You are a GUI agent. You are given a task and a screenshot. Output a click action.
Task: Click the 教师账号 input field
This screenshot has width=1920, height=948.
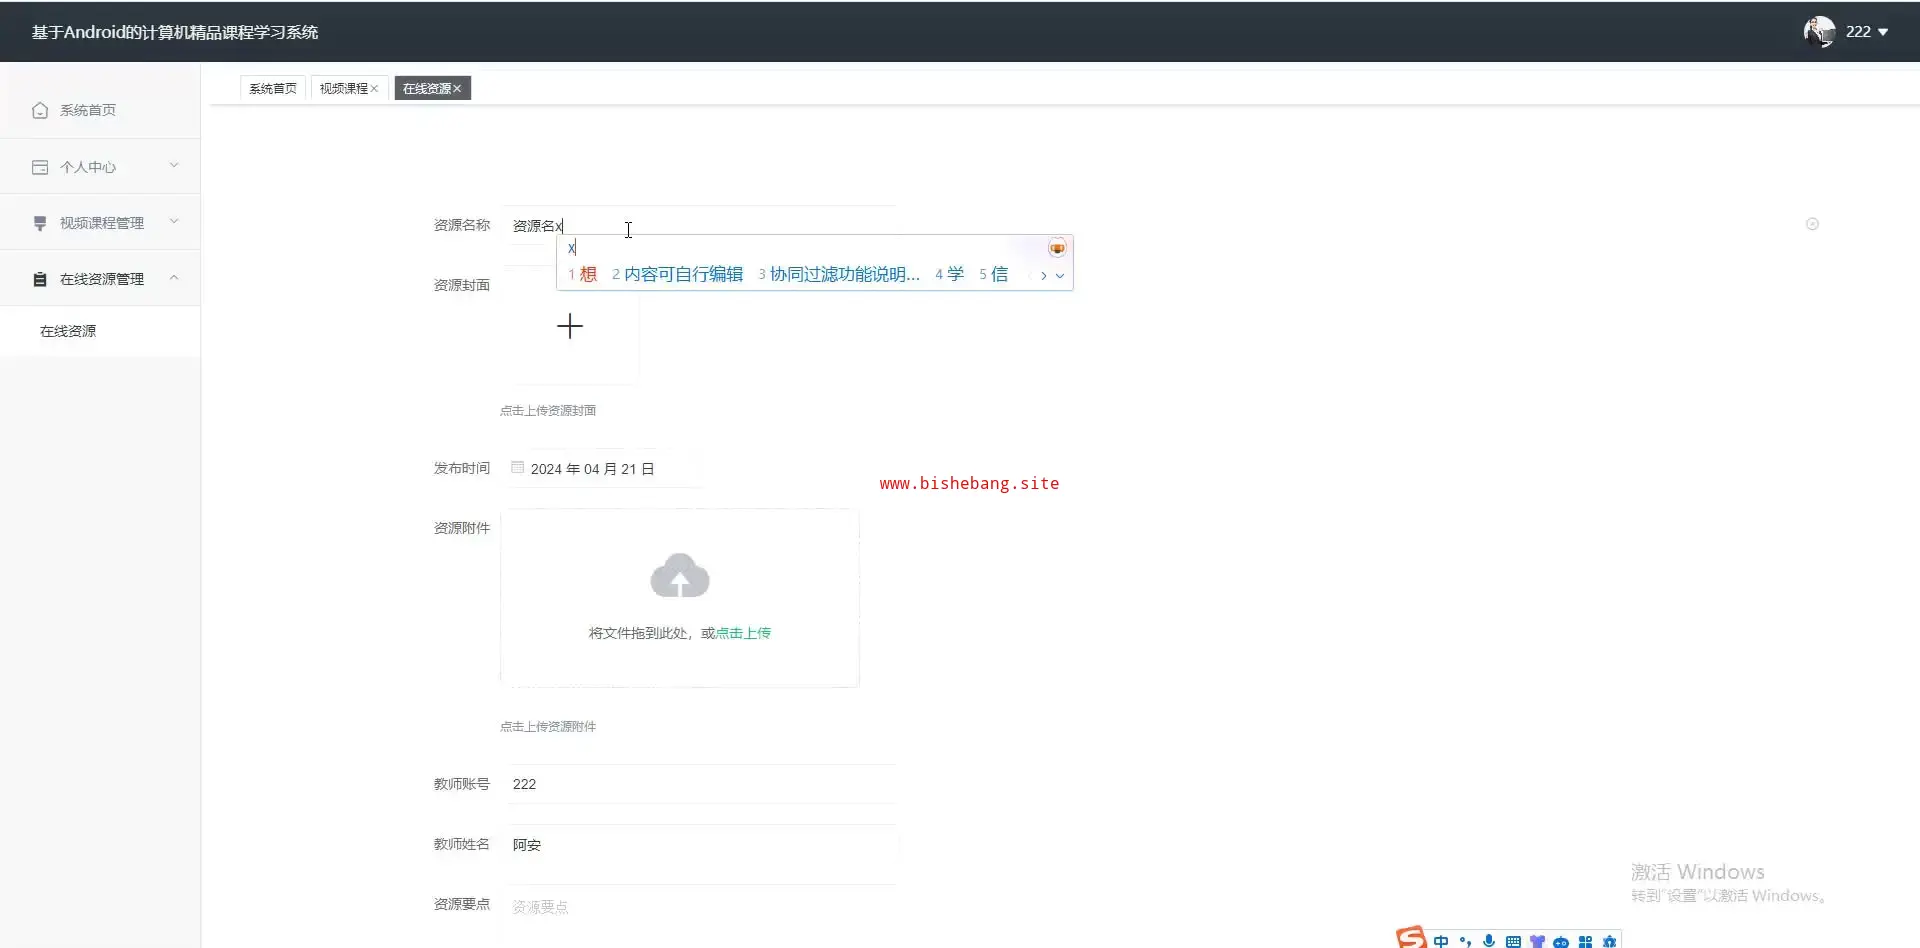(x=700, y=784)
